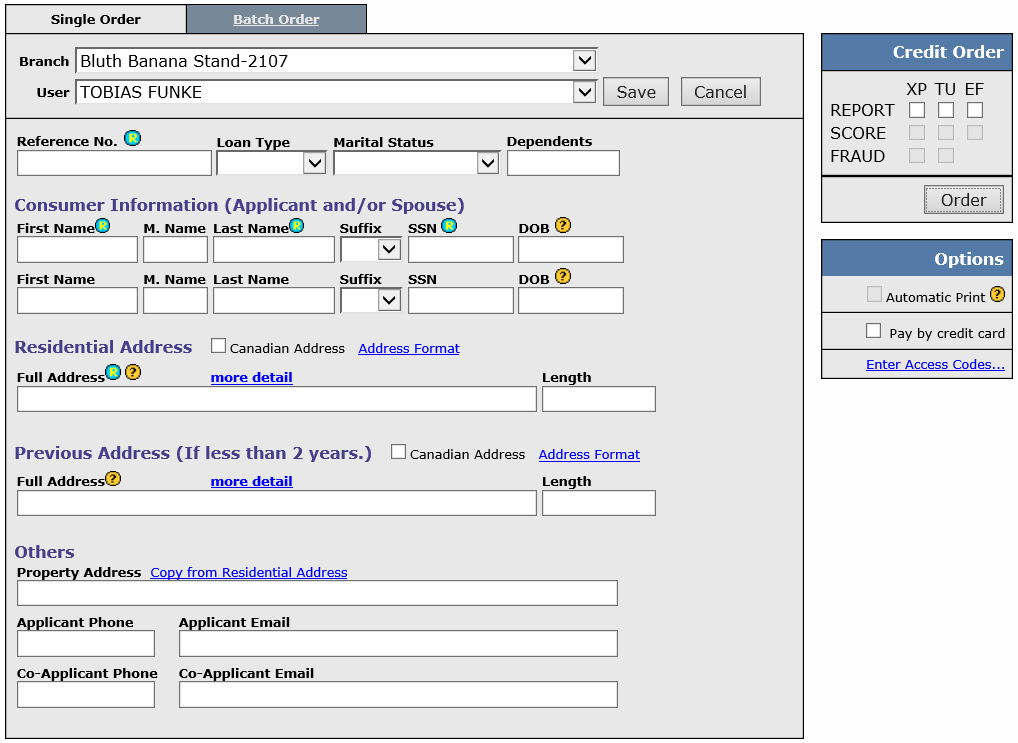1018x743 pixels.
Task: Click inside the Property Address field
Action: pos(317,592)
